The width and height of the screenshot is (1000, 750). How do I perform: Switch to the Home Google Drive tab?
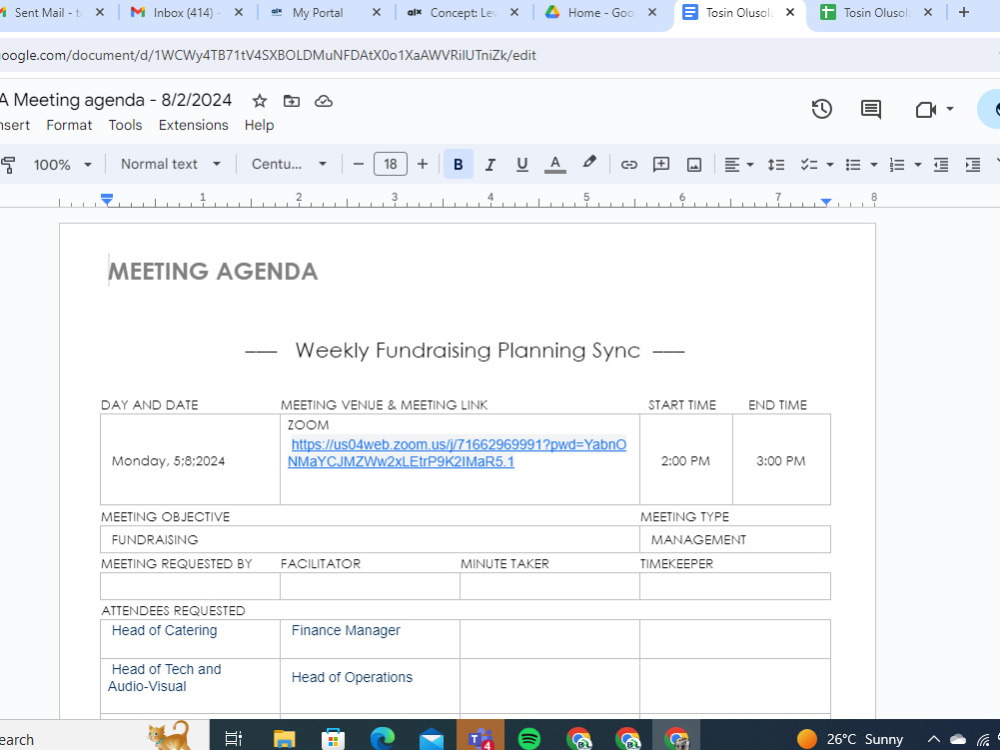pyautogui.click(x=600, y=12)
